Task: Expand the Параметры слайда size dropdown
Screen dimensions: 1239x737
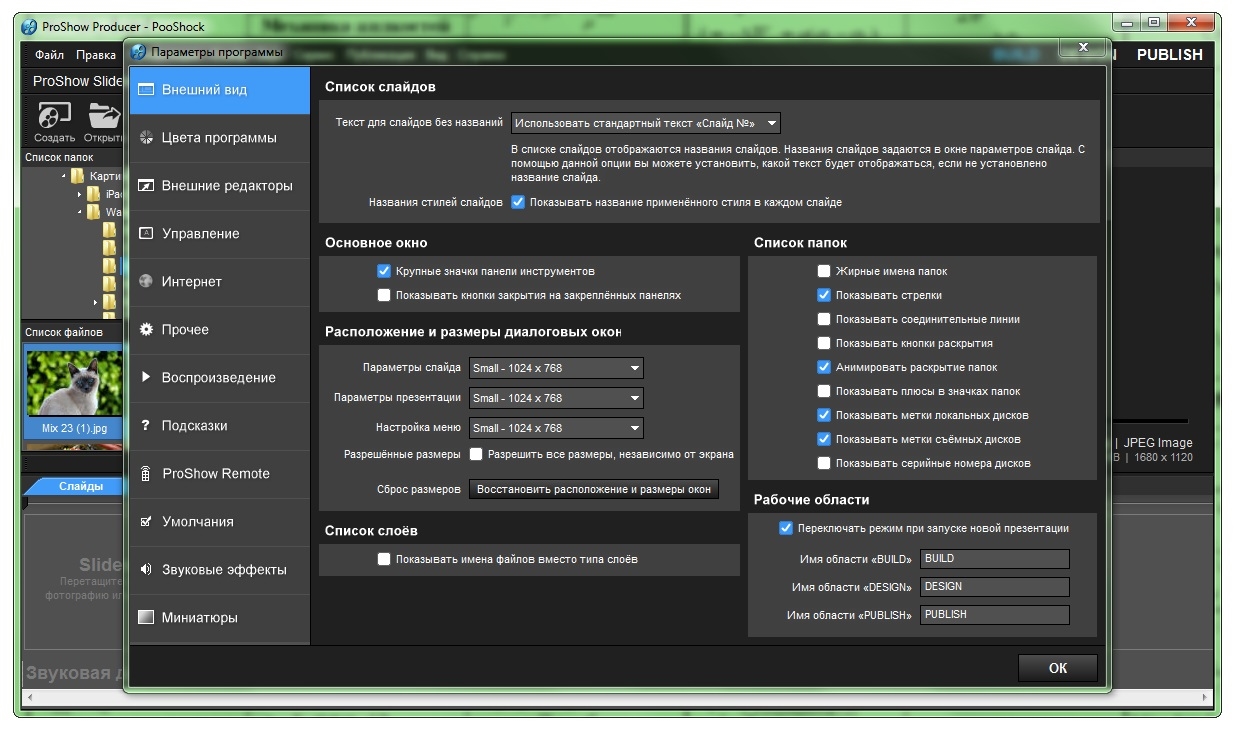Action: [x=556, y=368]
